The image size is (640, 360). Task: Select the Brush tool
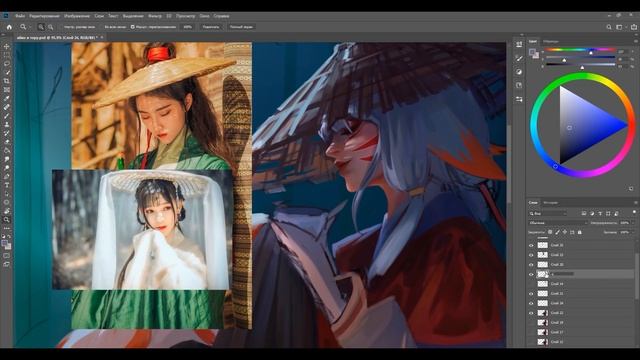pyautogui.click(x=7, y=116)
